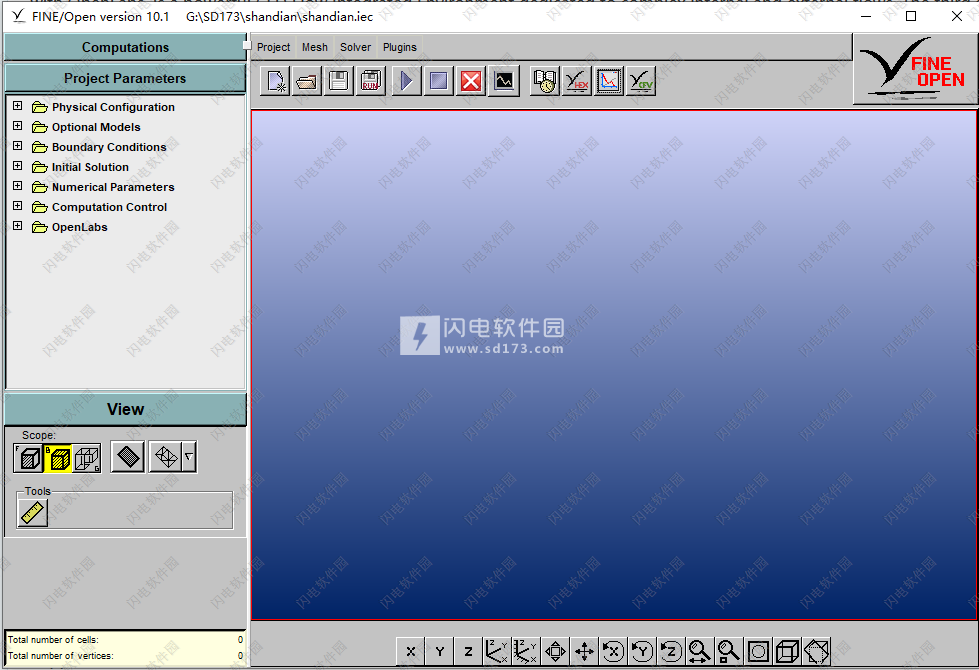Expand the OpenLabs tree node
This screenshot has height=670, width=979.
(x=17, y=226)
